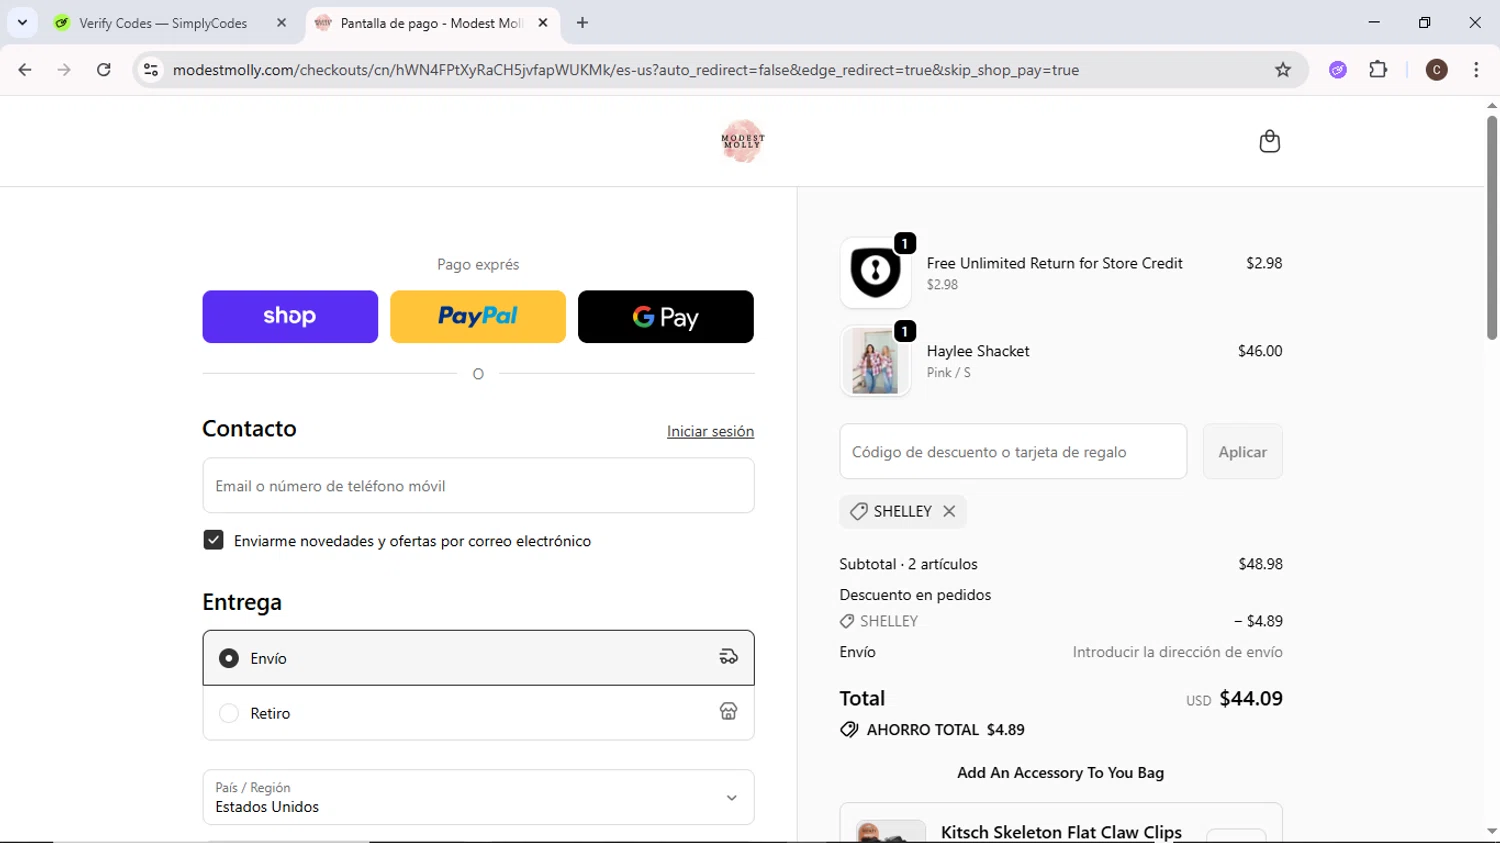Open the browser extensions puzzle icon
Screen dimensions: 1500x843
coord(1378,70)
